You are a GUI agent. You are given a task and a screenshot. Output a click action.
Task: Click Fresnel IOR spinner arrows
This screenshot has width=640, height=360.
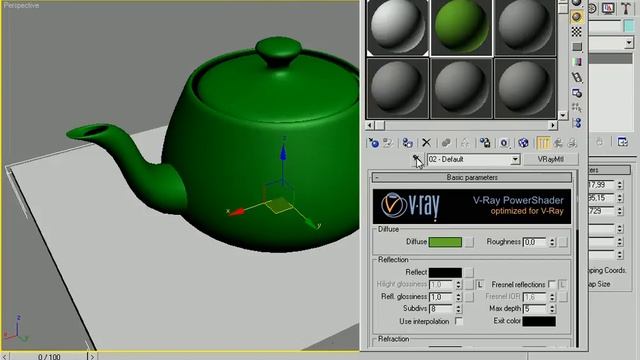pos(552,297)
